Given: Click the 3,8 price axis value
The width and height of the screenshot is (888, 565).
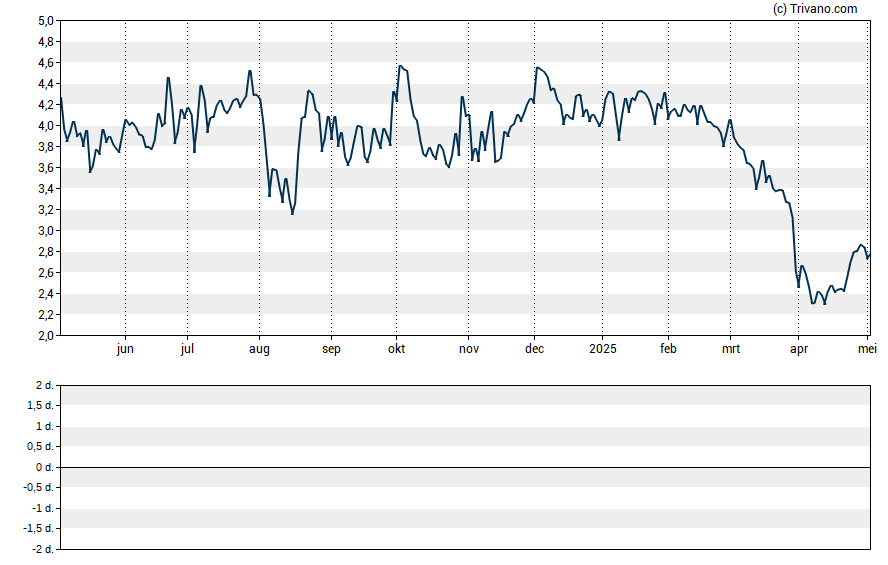Looking at the screenshot, I should click(46, 147).
